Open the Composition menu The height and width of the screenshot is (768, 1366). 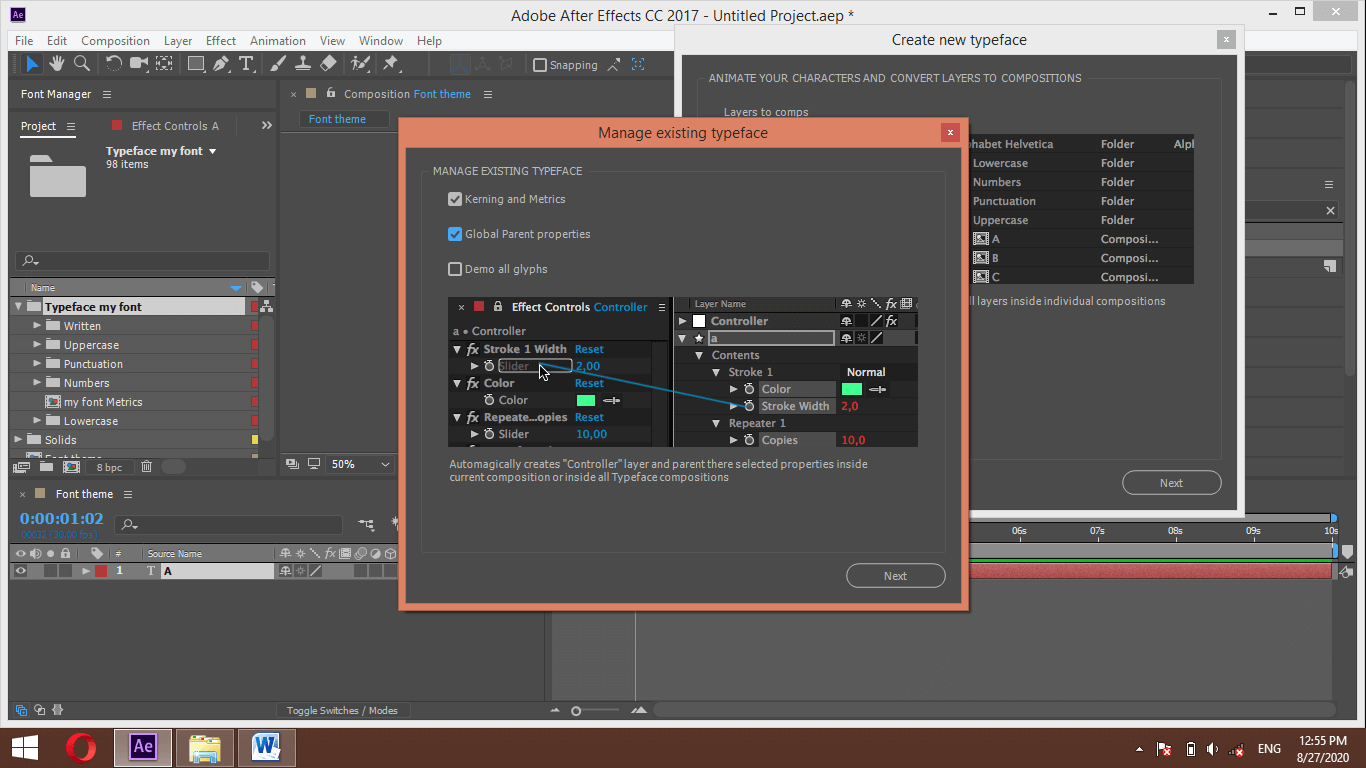click(x=115, y=41)
